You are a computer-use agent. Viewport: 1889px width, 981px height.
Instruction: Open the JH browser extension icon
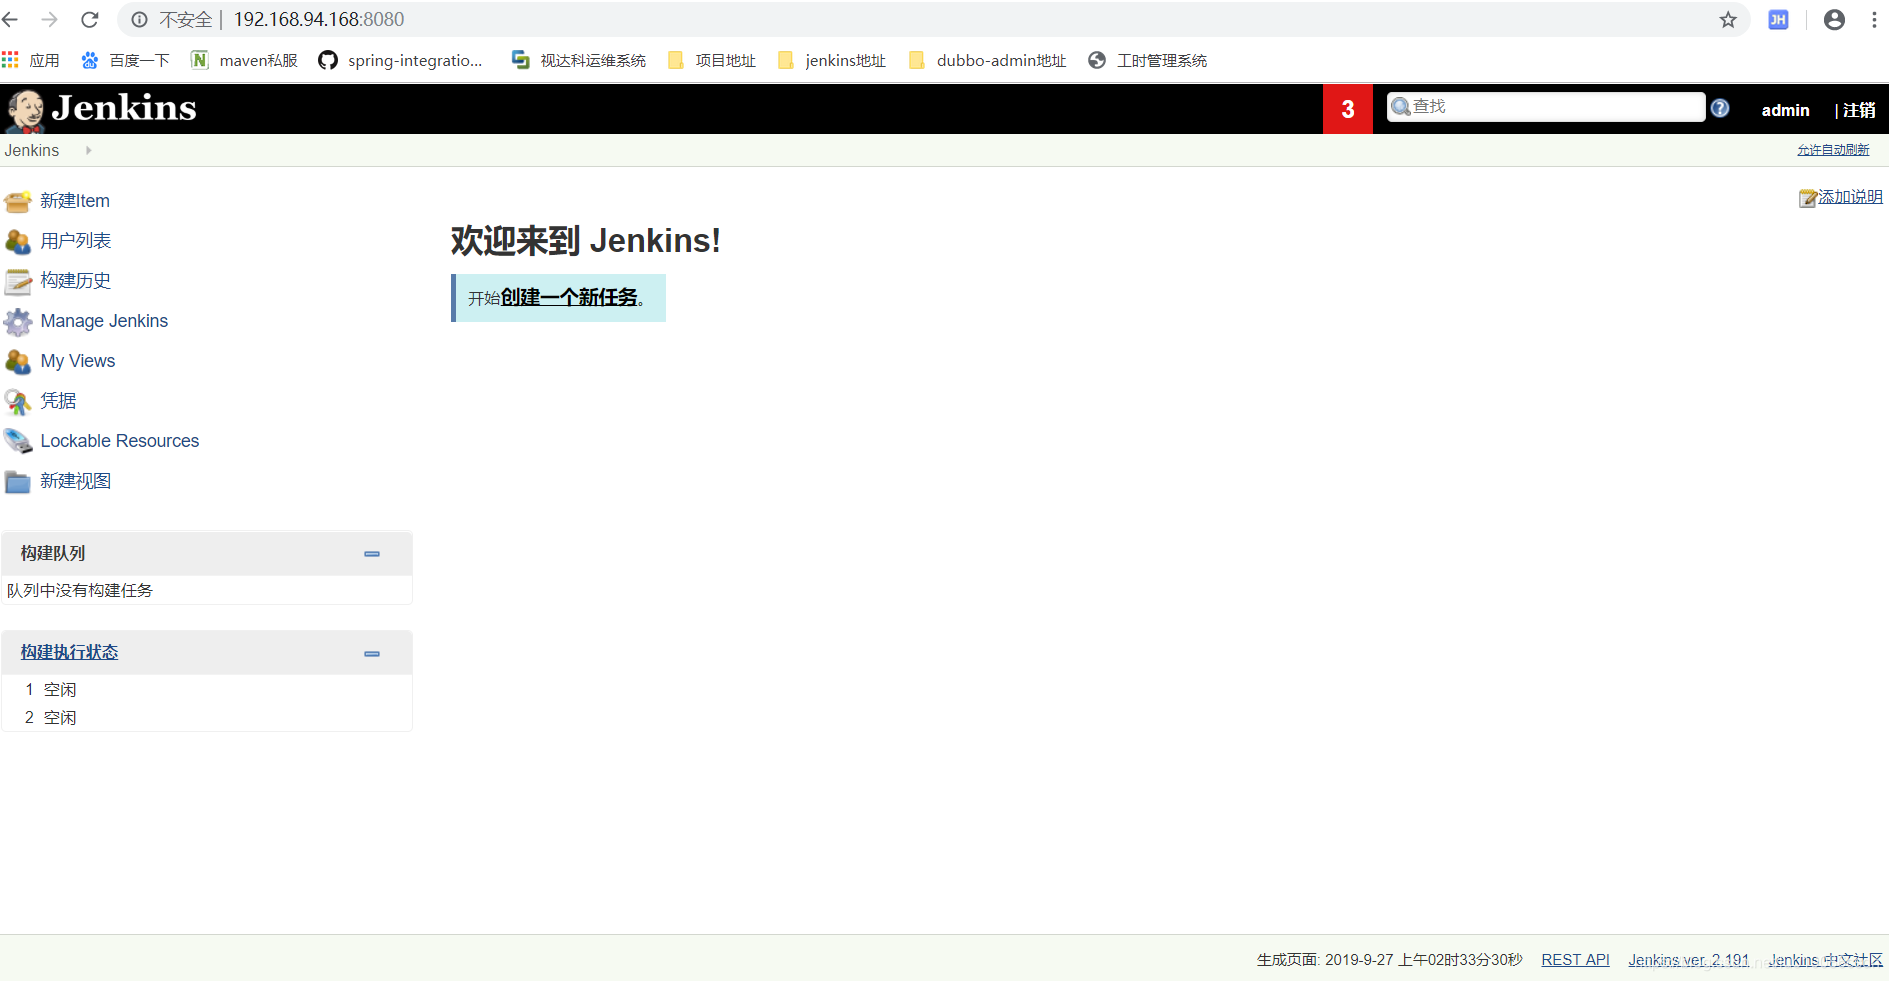1778,19
